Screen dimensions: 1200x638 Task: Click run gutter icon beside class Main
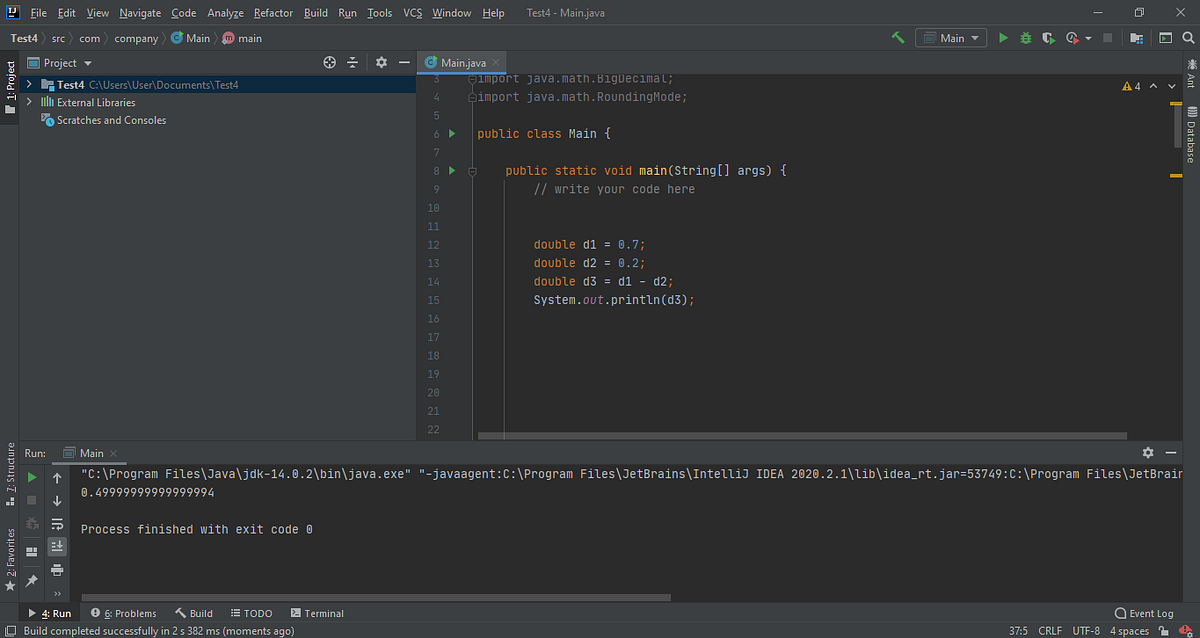click(x=452, y=134)
